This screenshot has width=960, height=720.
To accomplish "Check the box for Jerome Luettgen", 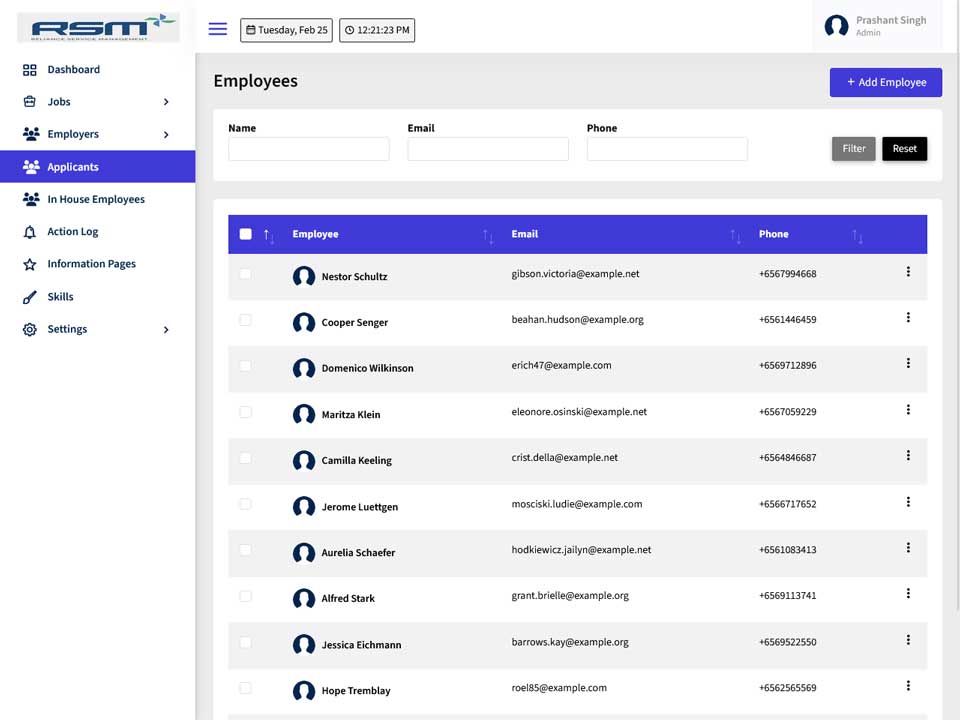I will pyautogui.click(x=246, y=504).
